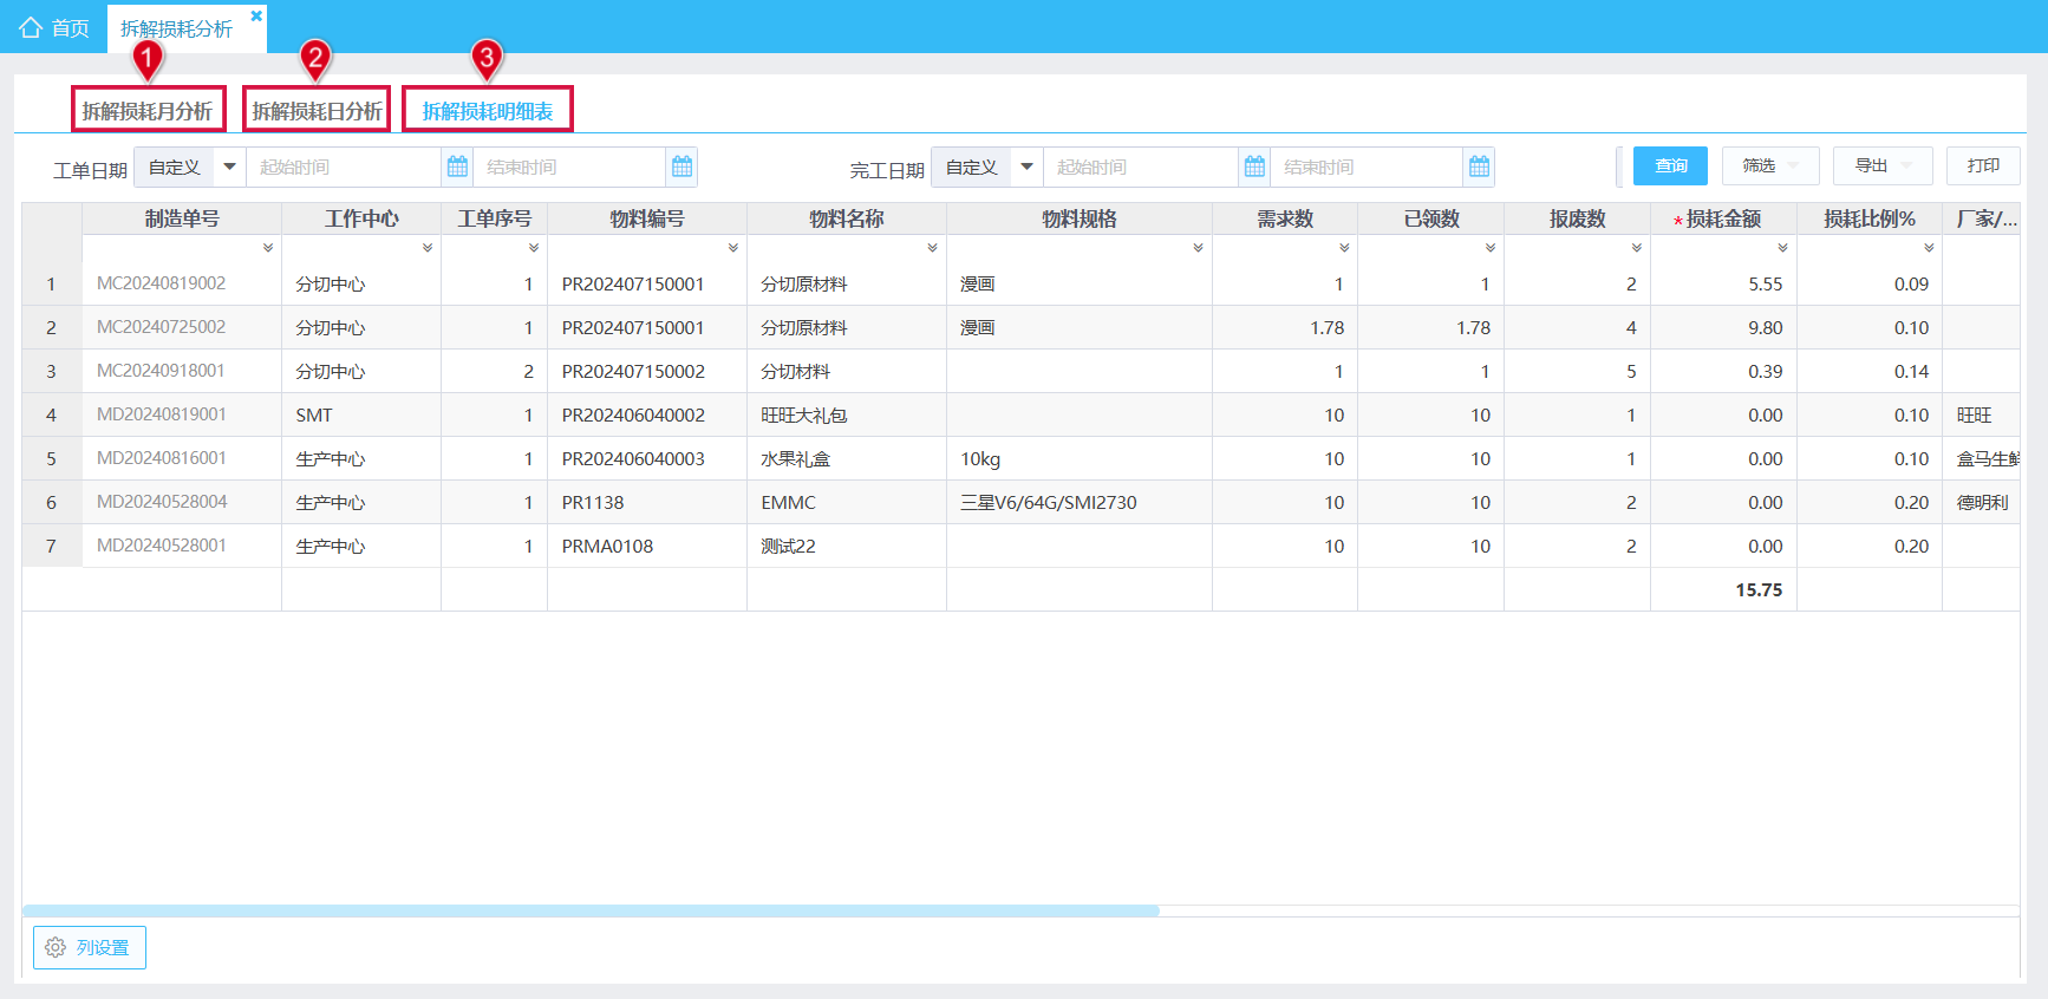
Task: Click the blue 查询 button
Action: pos(1670,166)
